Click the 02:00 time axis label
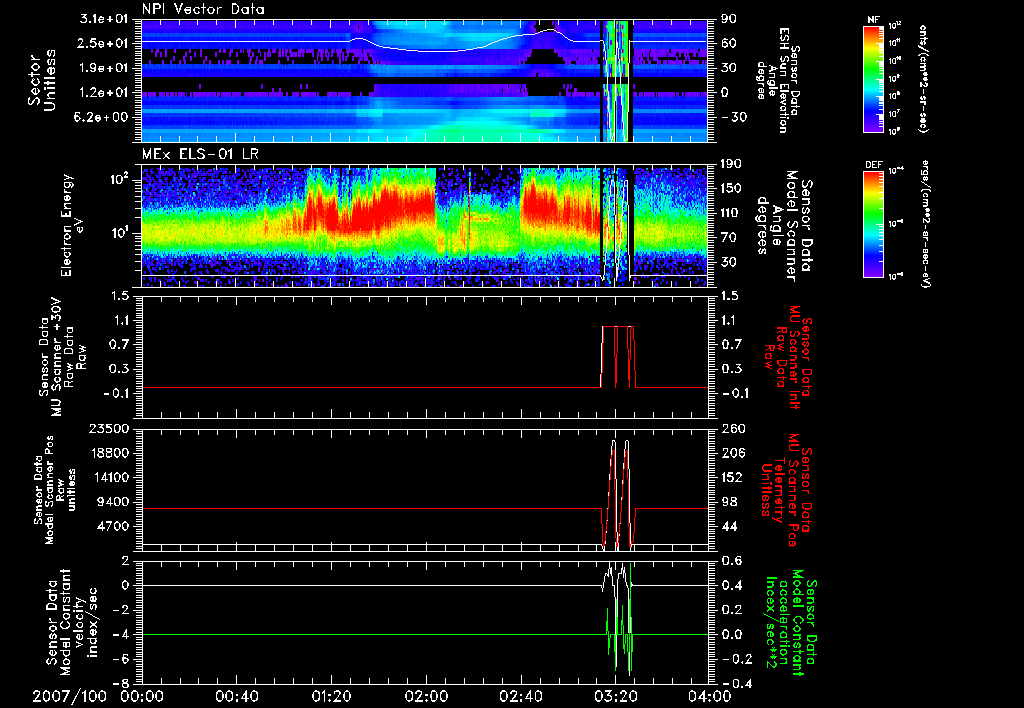Image resolution: width=1024 pixels, height=708 pixels. tap(426, 696)
